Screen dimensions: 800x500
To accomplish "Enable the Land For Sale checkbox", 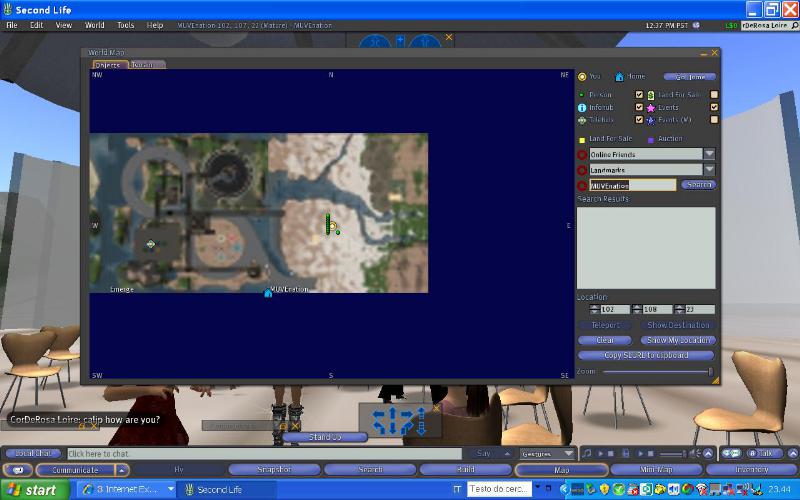I will click(714, 95).
